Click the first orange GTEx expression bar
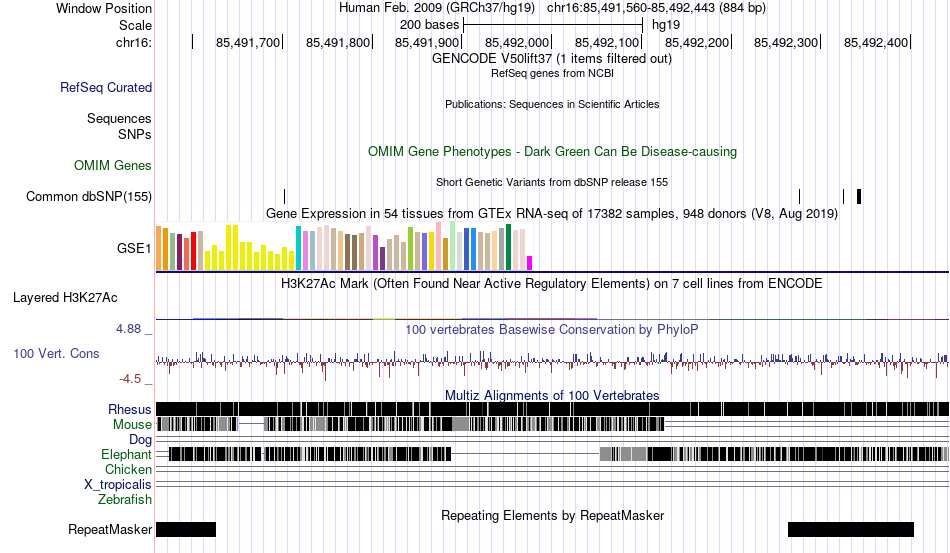 159,248
